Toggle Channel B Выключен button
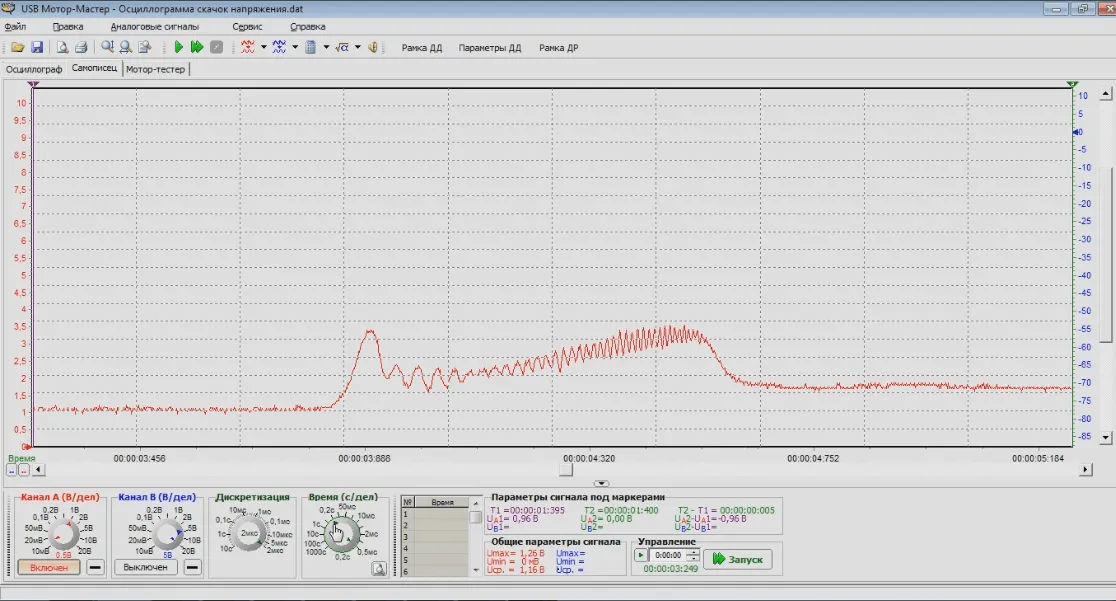Viewport: 1116px width, 601px height. pyautogui.click(x=145, y=568)
